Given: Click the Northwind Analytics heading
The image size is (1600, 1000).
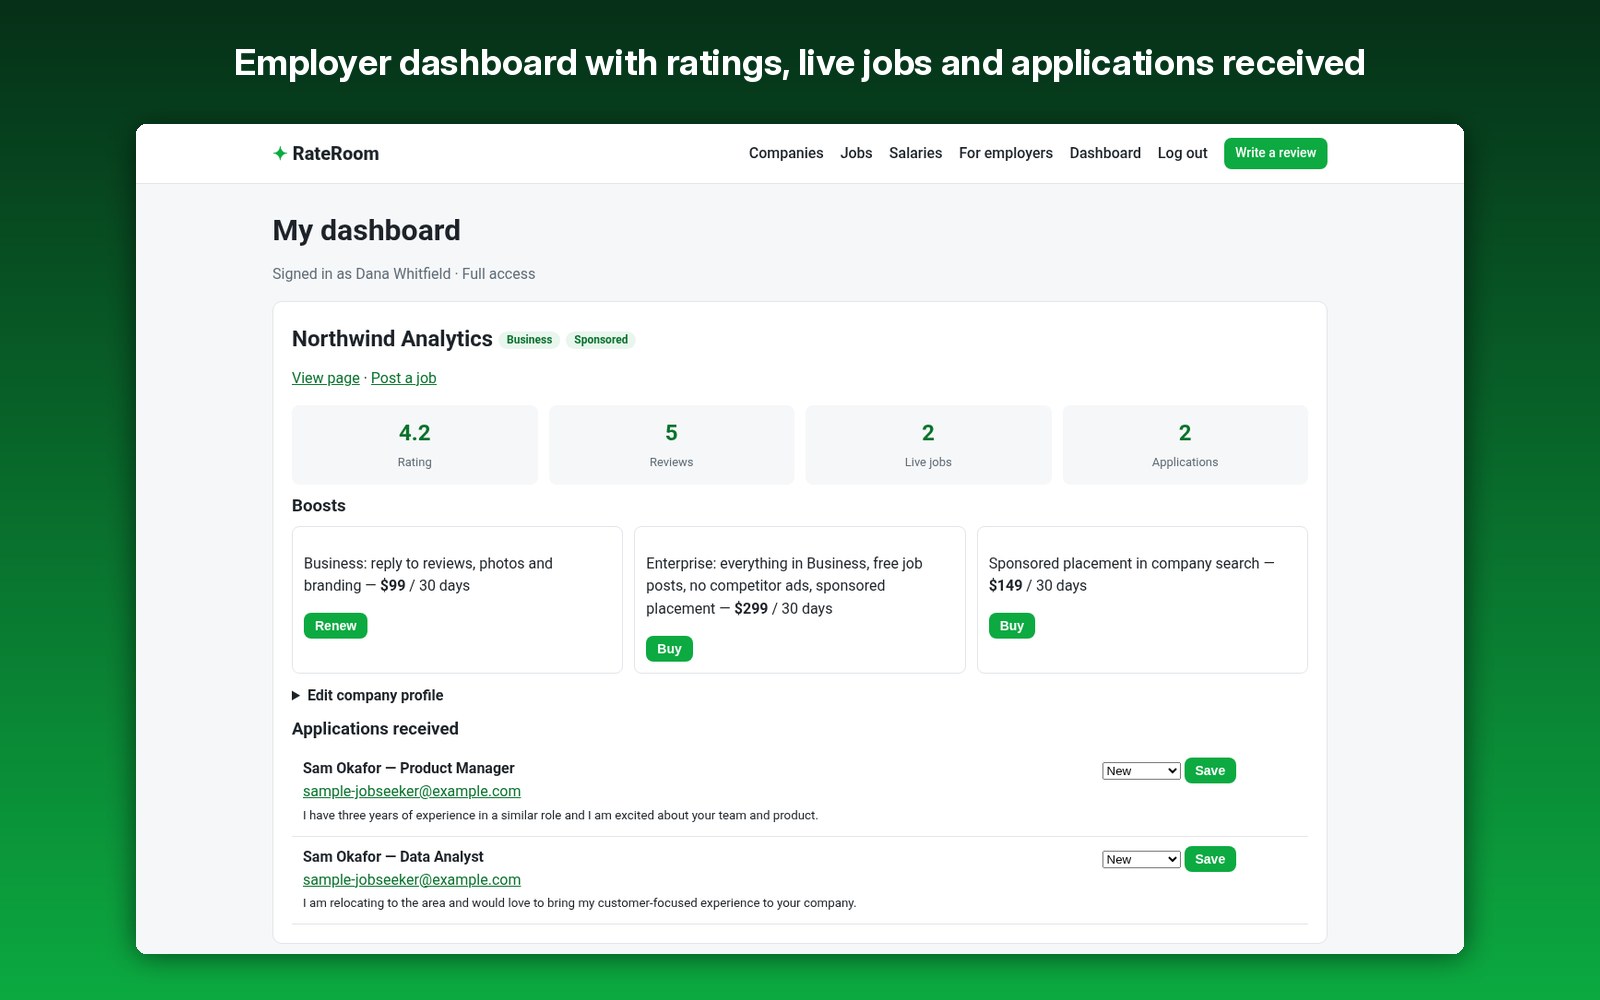Looking at the screenshot, I should click(392, 339).
